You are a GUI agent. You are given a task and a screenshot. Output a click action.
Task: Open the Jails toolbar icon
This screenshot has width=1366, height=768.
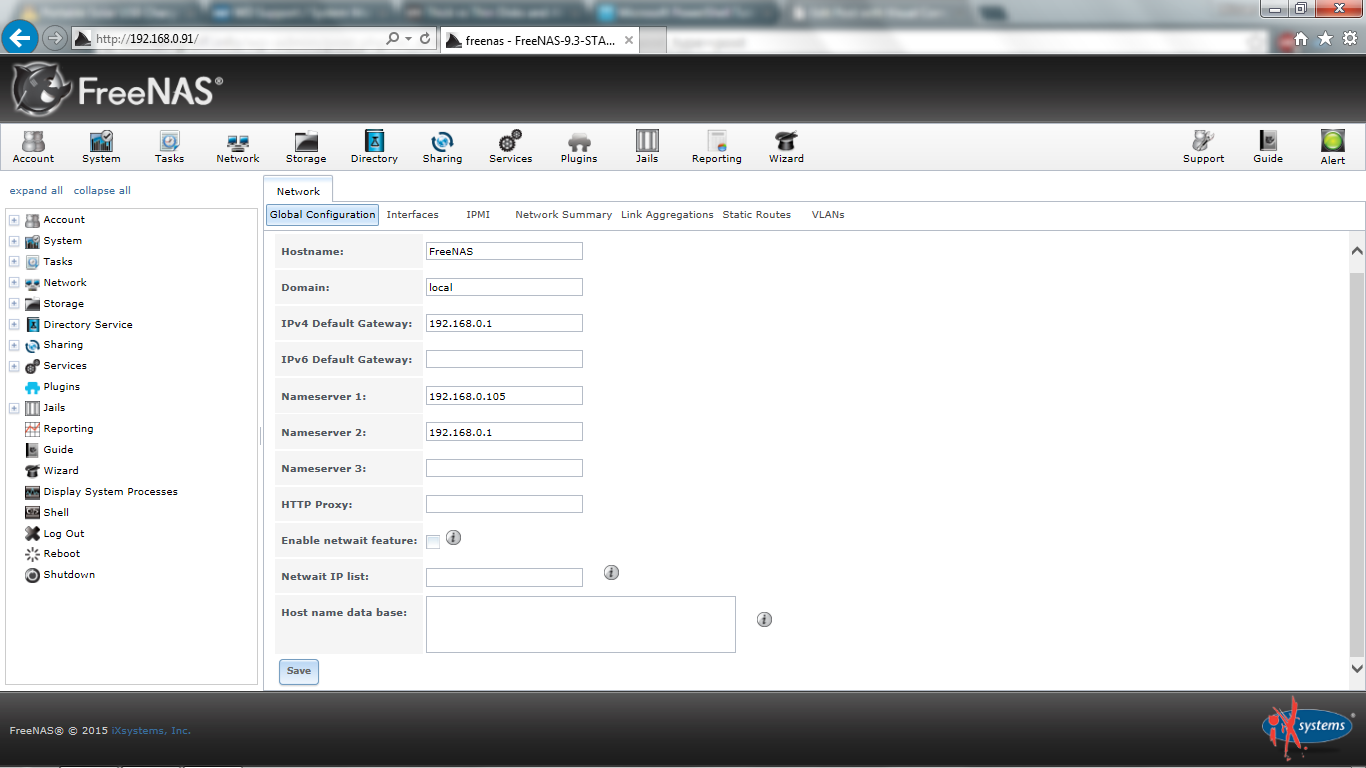tap(647, 146)
